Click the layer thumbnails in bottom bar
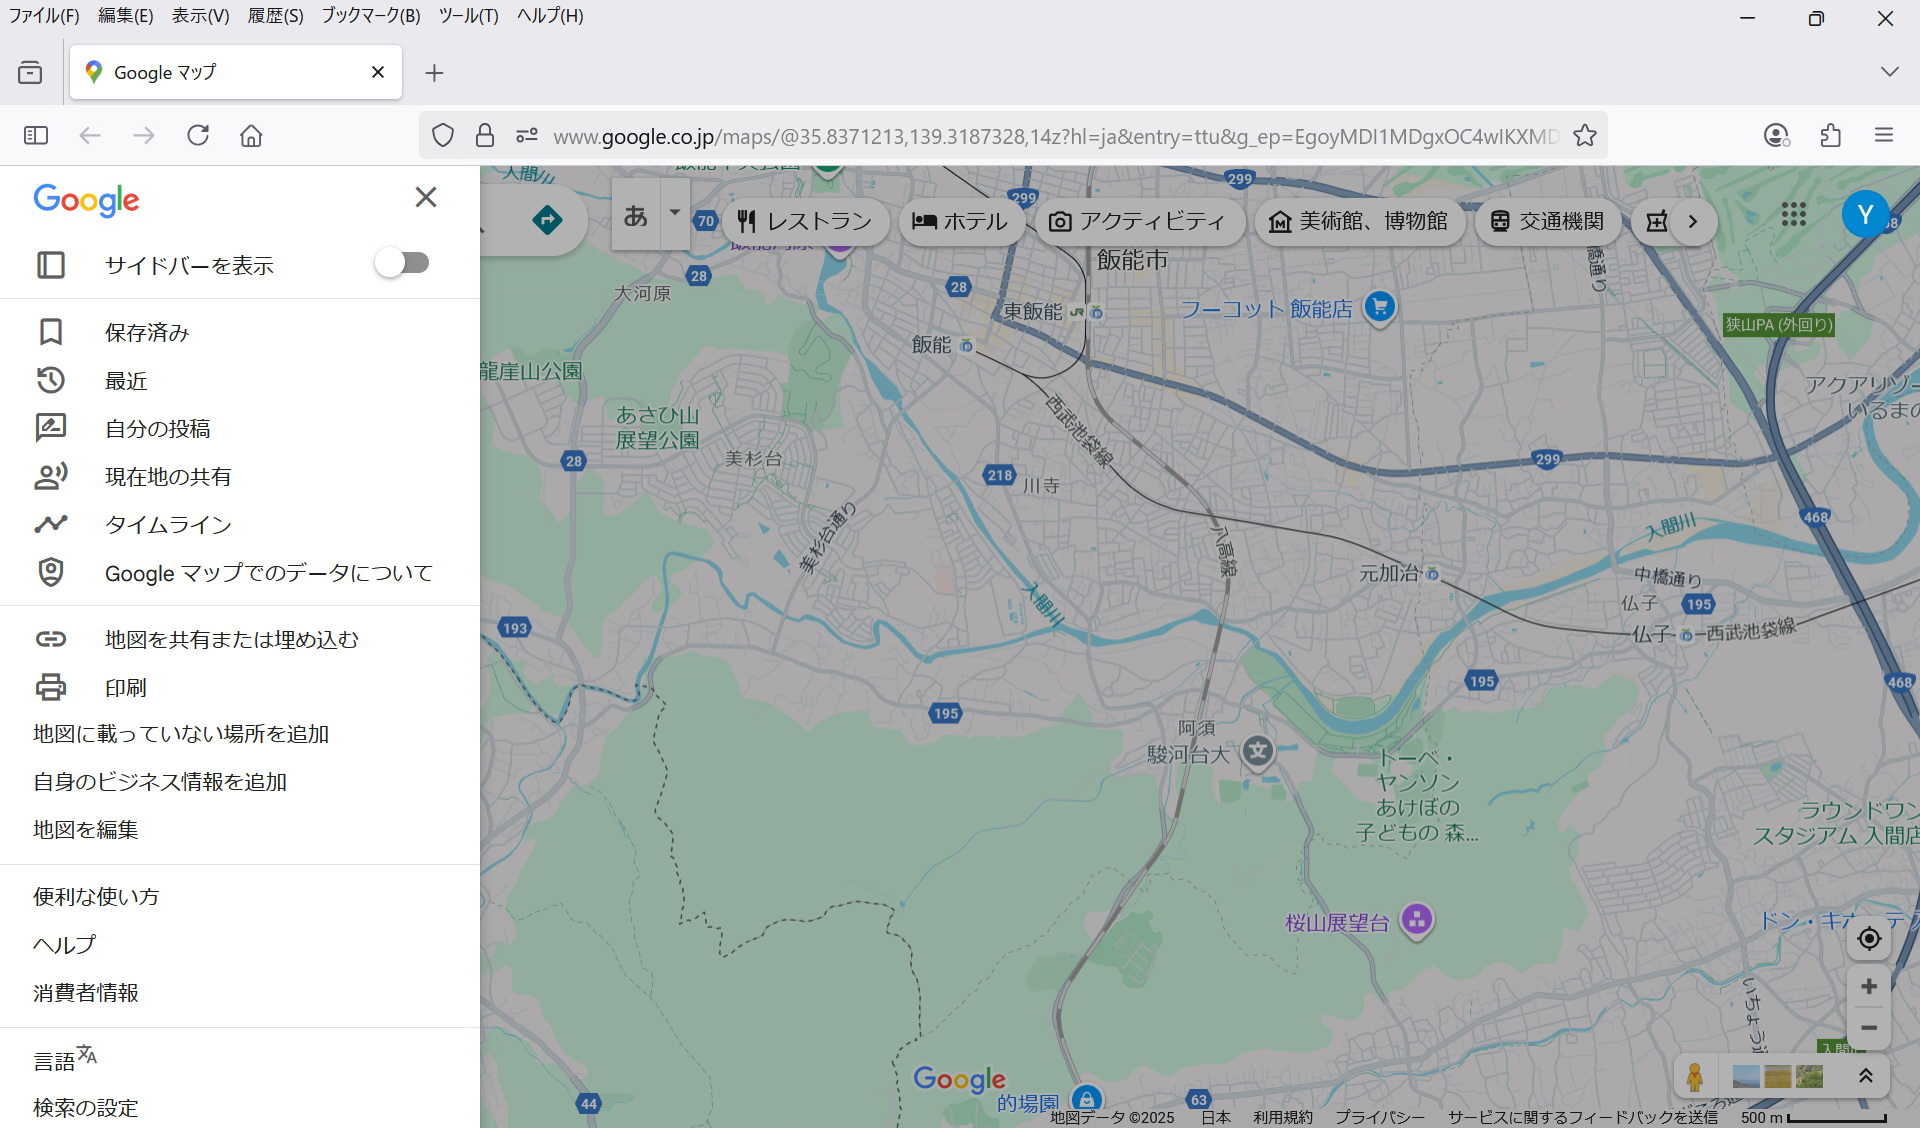Viewport: 1920px width, 1128px height. [1777, 1077]
